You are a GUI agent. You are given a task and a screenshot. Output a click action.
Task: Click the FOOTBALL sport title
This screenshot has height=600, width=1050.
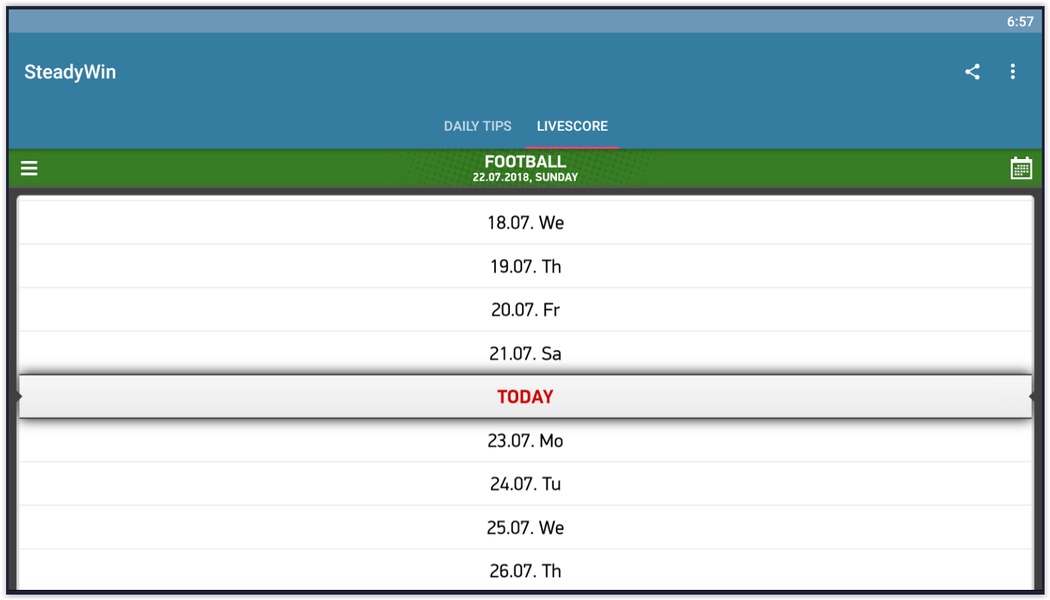pyautogui.click(x=526, y=161)
